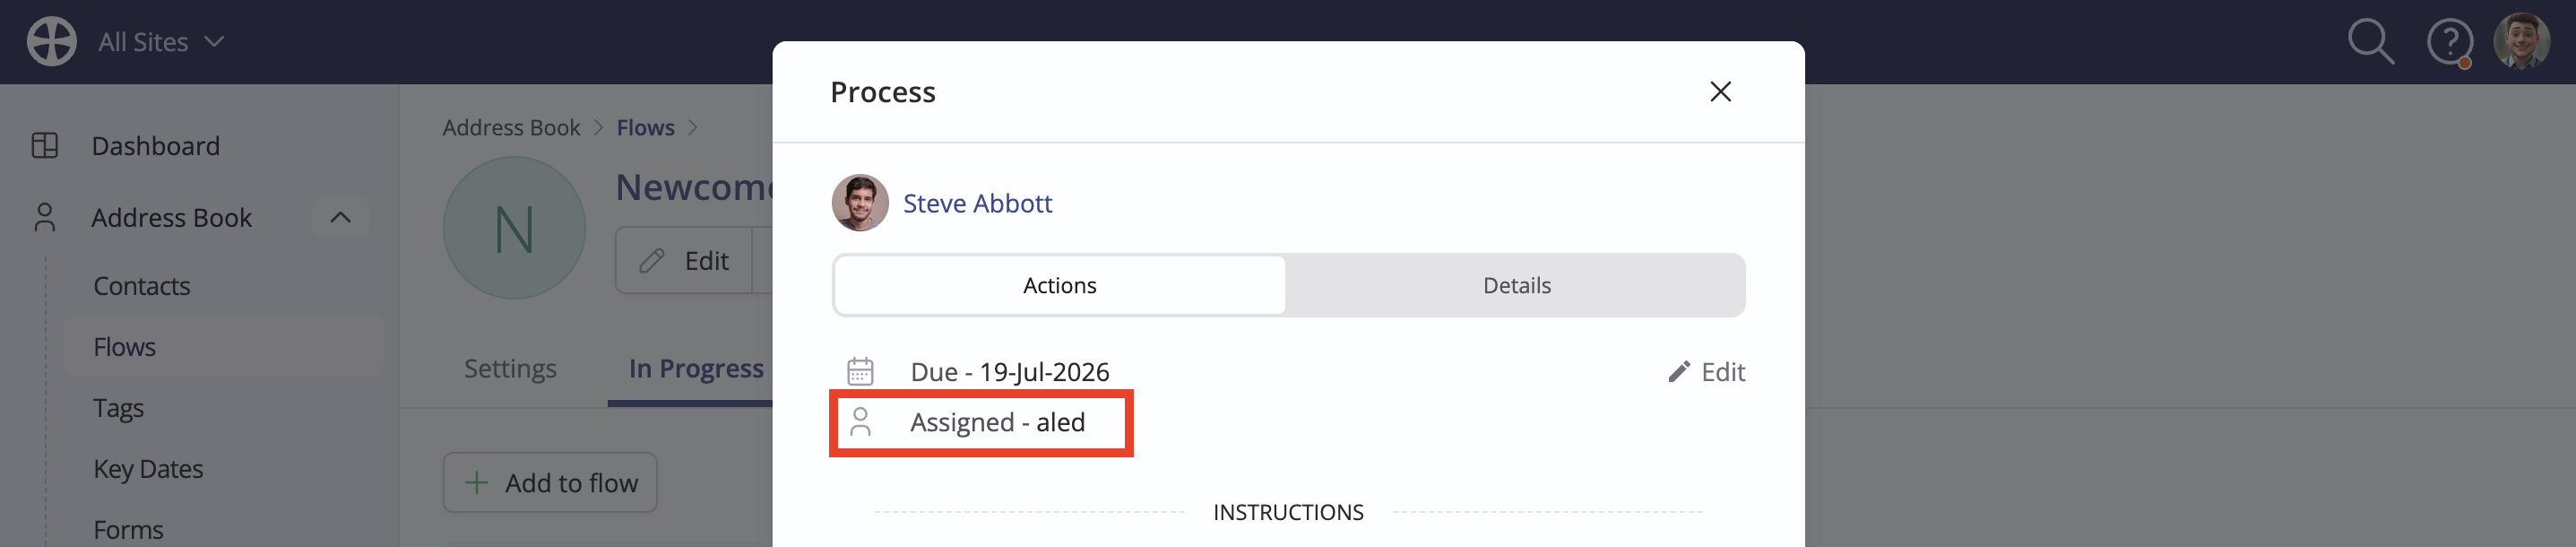Click the Steve Abbott name link
The width and height of the screenshot is (2576, 547).
point(977,203)
